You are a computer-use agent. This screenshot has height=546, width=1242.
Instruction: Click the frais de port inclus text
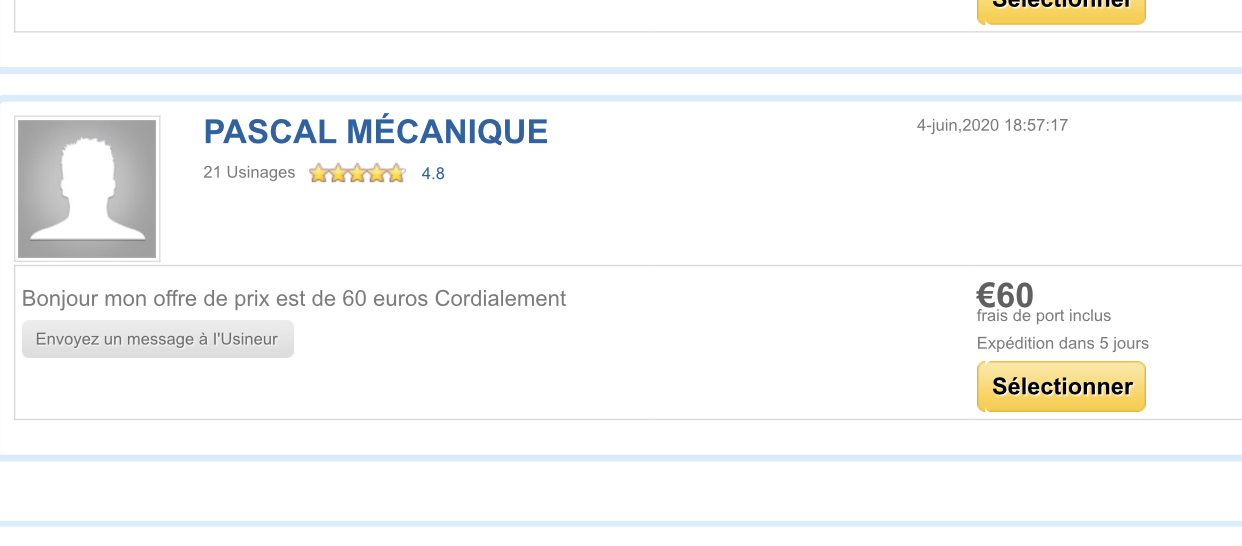click(1044, 316)
